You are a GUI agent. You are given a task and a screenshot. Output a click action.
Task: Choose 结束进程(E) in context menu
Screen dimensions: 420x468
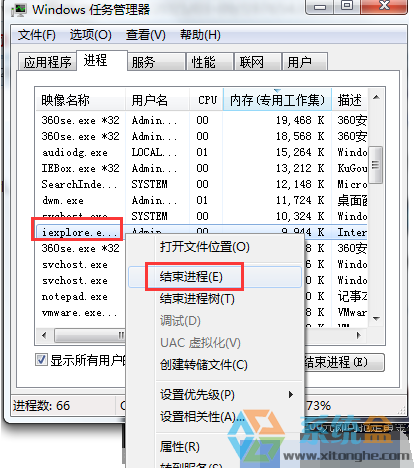pos(215,277)
